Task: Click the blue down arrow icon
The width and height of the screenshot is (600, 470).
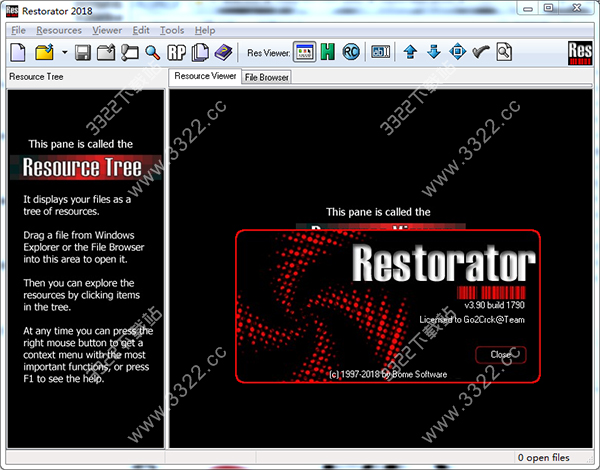Action: [433, 52]
